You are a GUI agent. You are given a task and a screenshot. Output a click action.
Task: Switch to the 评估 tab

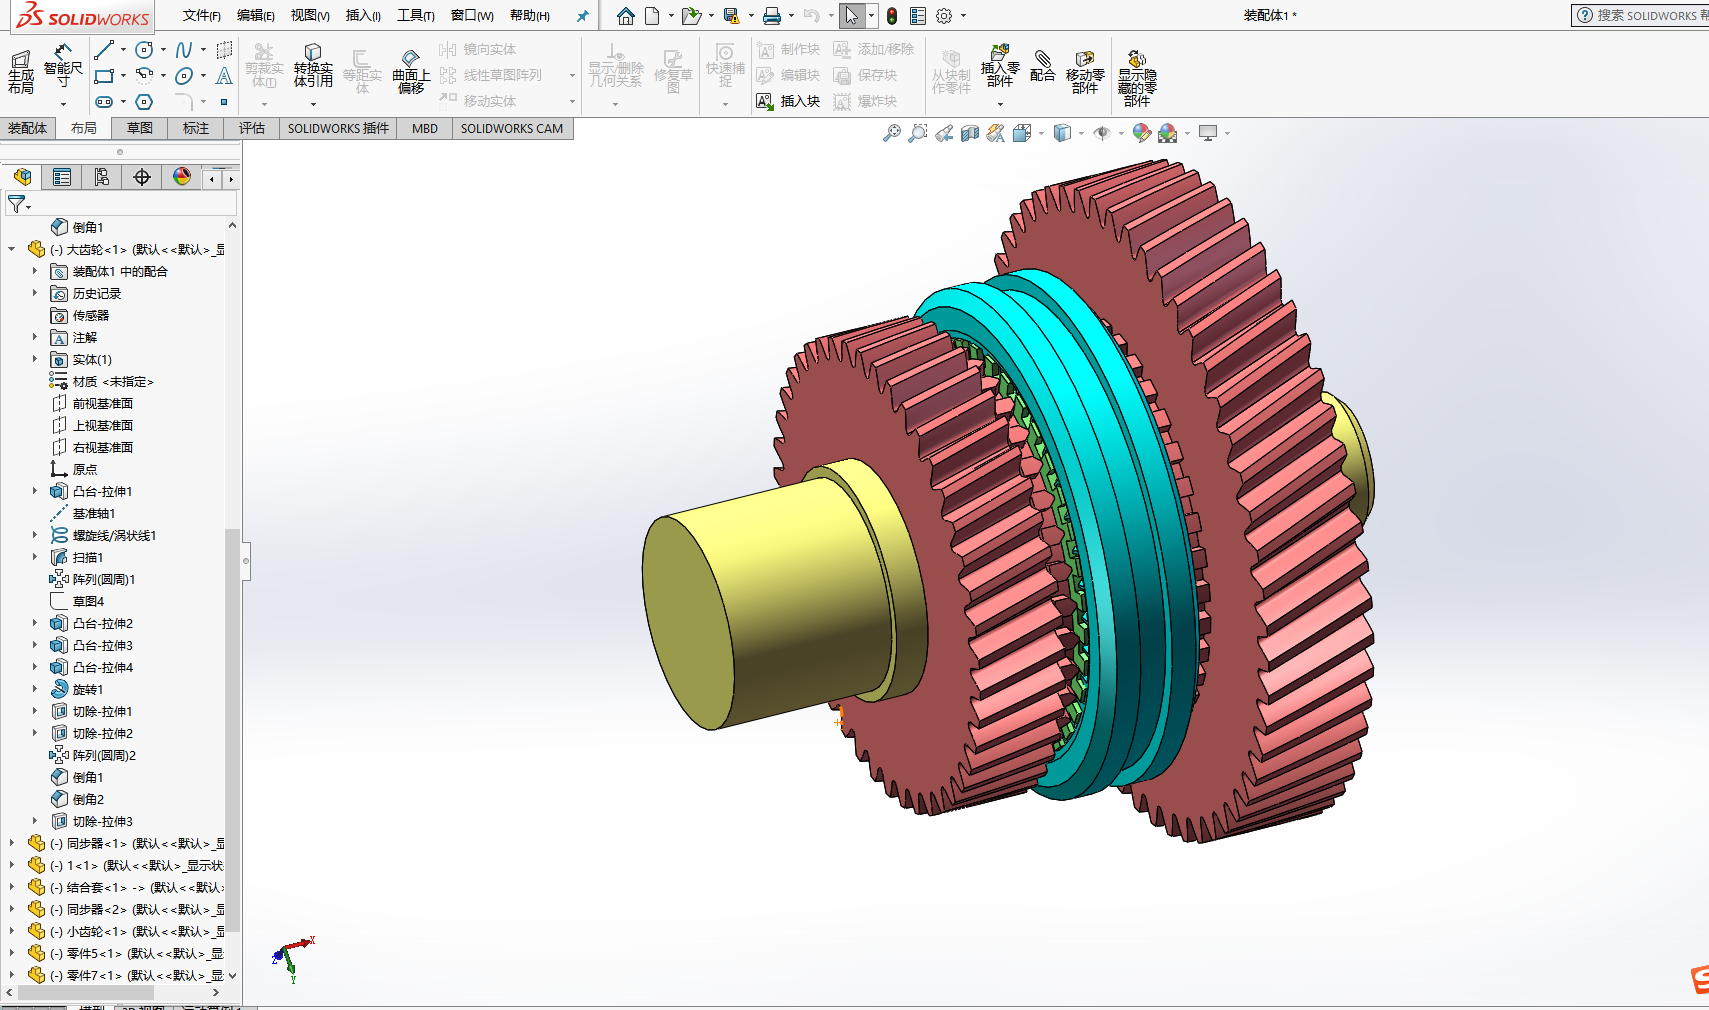click(x=252, y=128)
